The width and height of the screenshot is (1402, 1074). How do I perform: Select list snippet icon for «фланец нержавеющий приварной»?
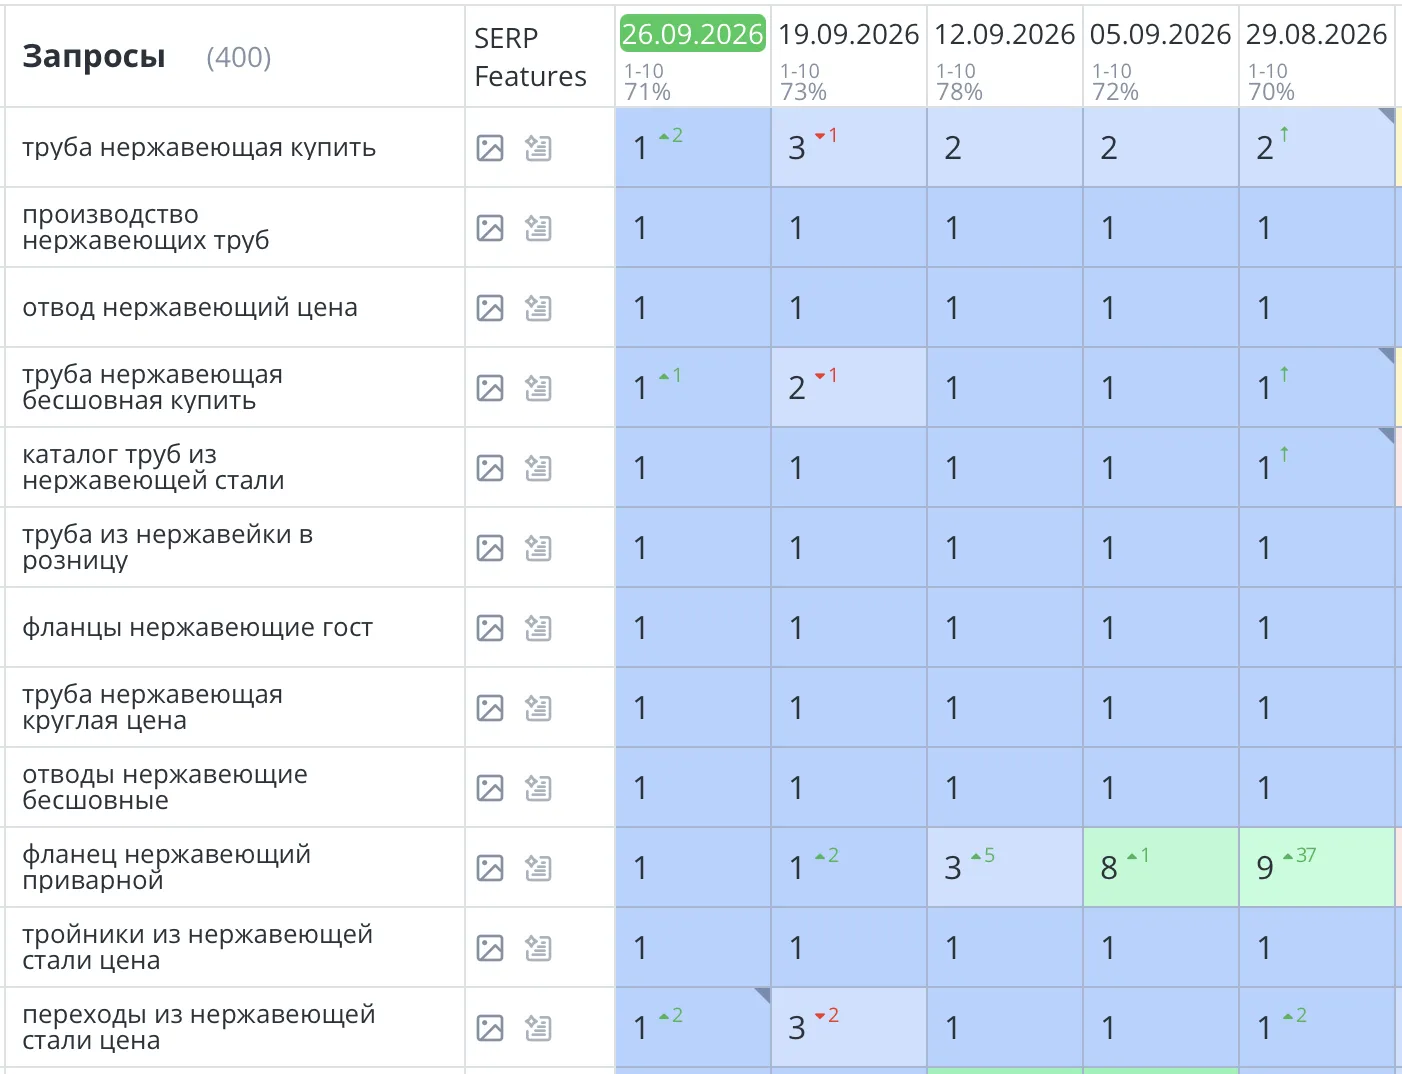pos(538,868)
